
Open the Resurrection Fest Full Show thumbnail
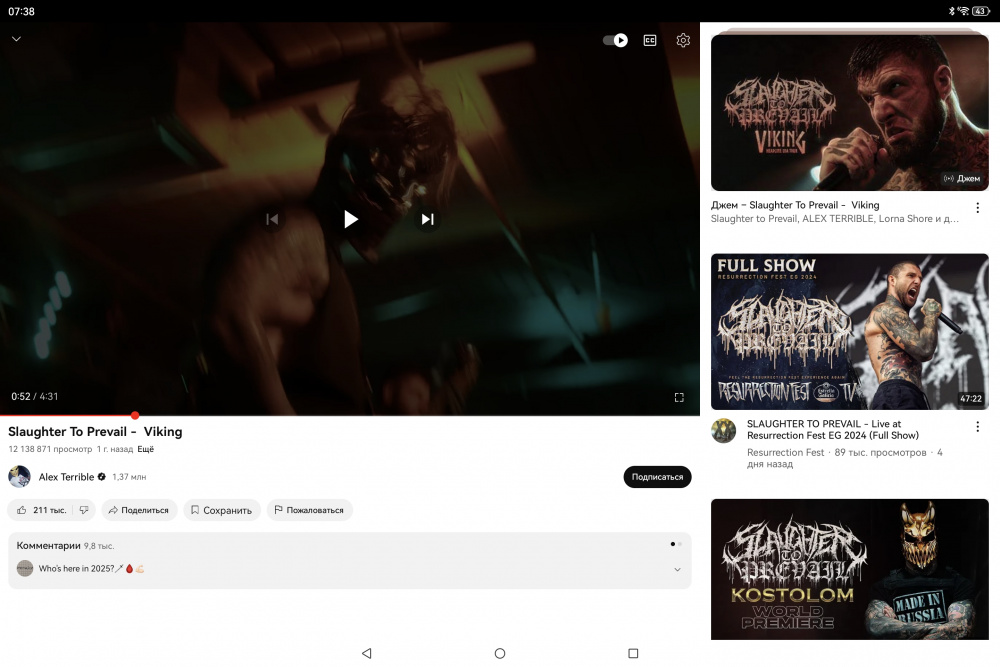coord(849,331)
